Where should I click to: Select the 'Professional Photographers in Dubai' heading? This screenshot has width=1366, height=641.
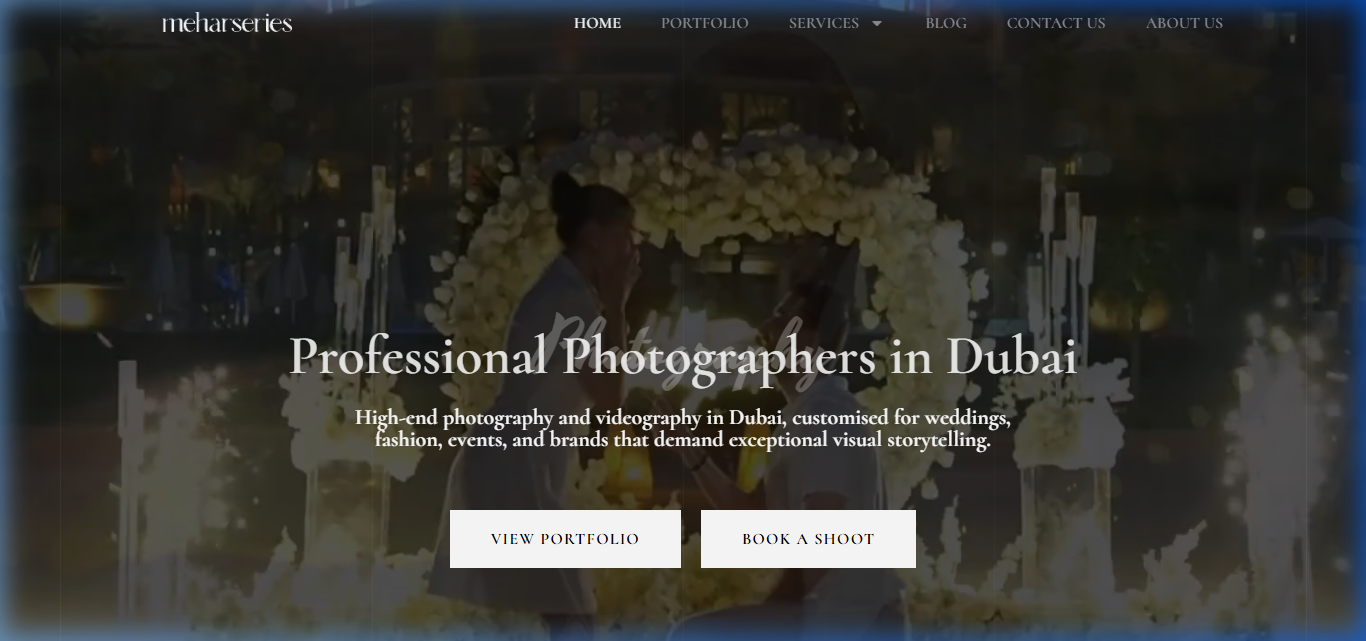click(x=683, y=357)
